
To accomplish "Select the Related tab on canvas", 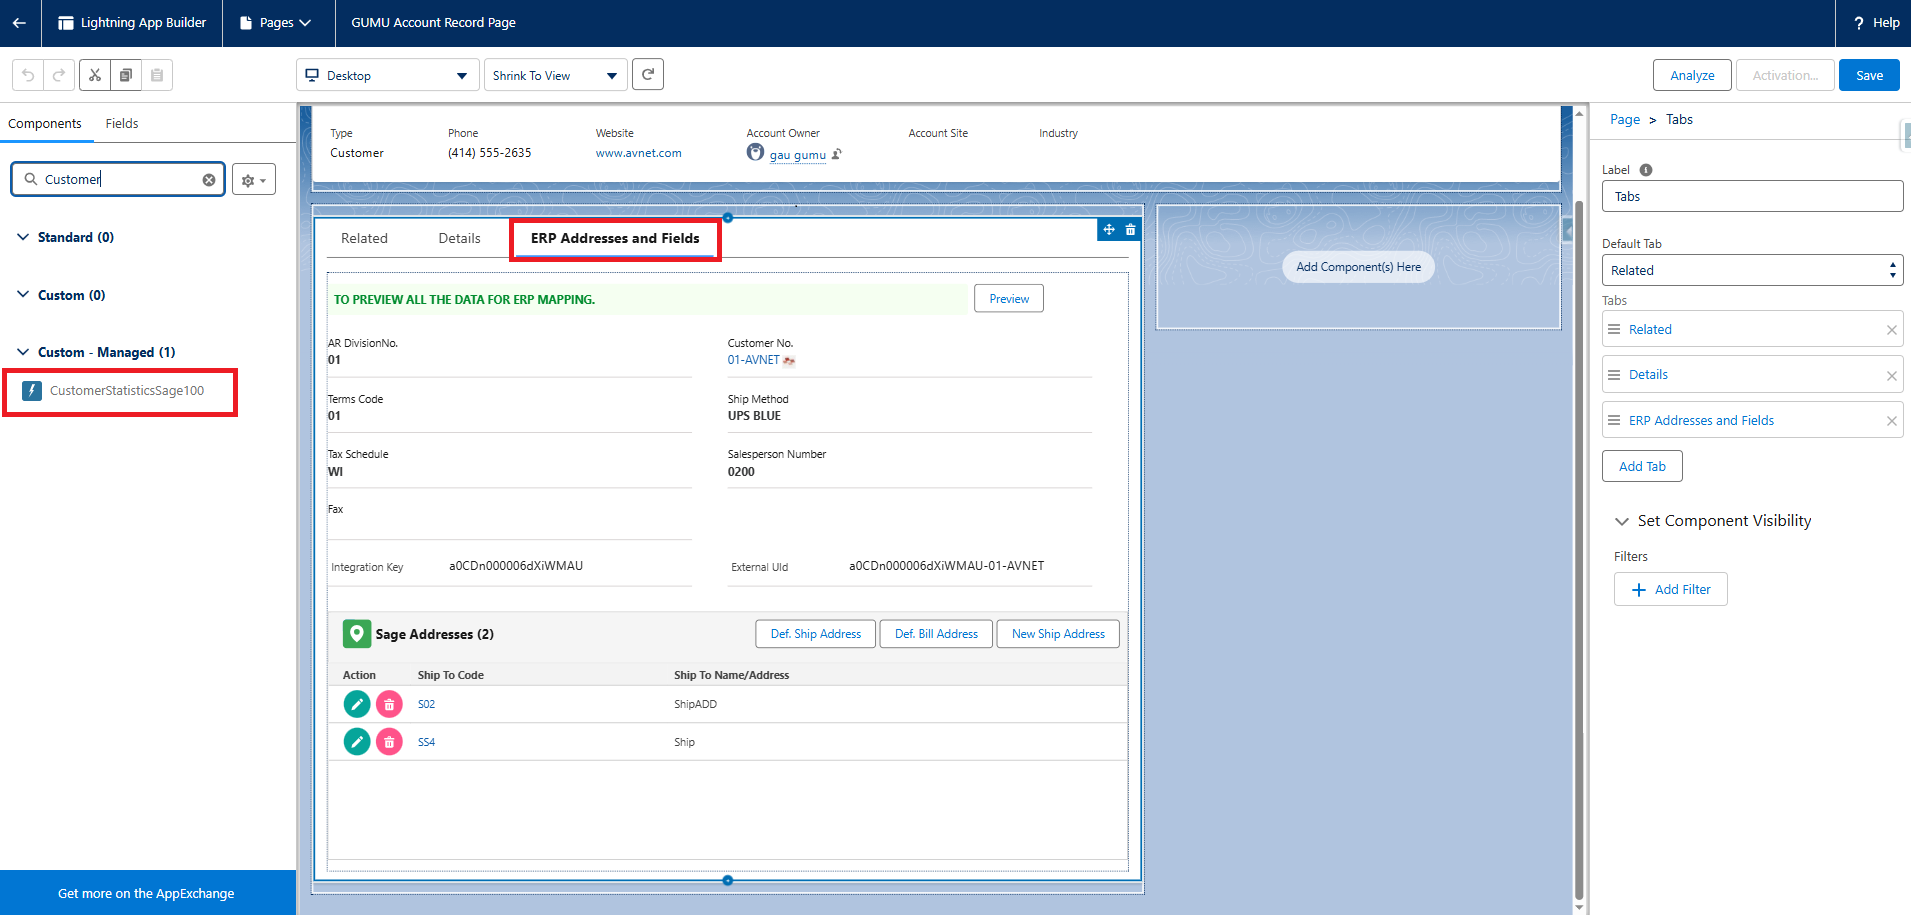I will (364, 238).
